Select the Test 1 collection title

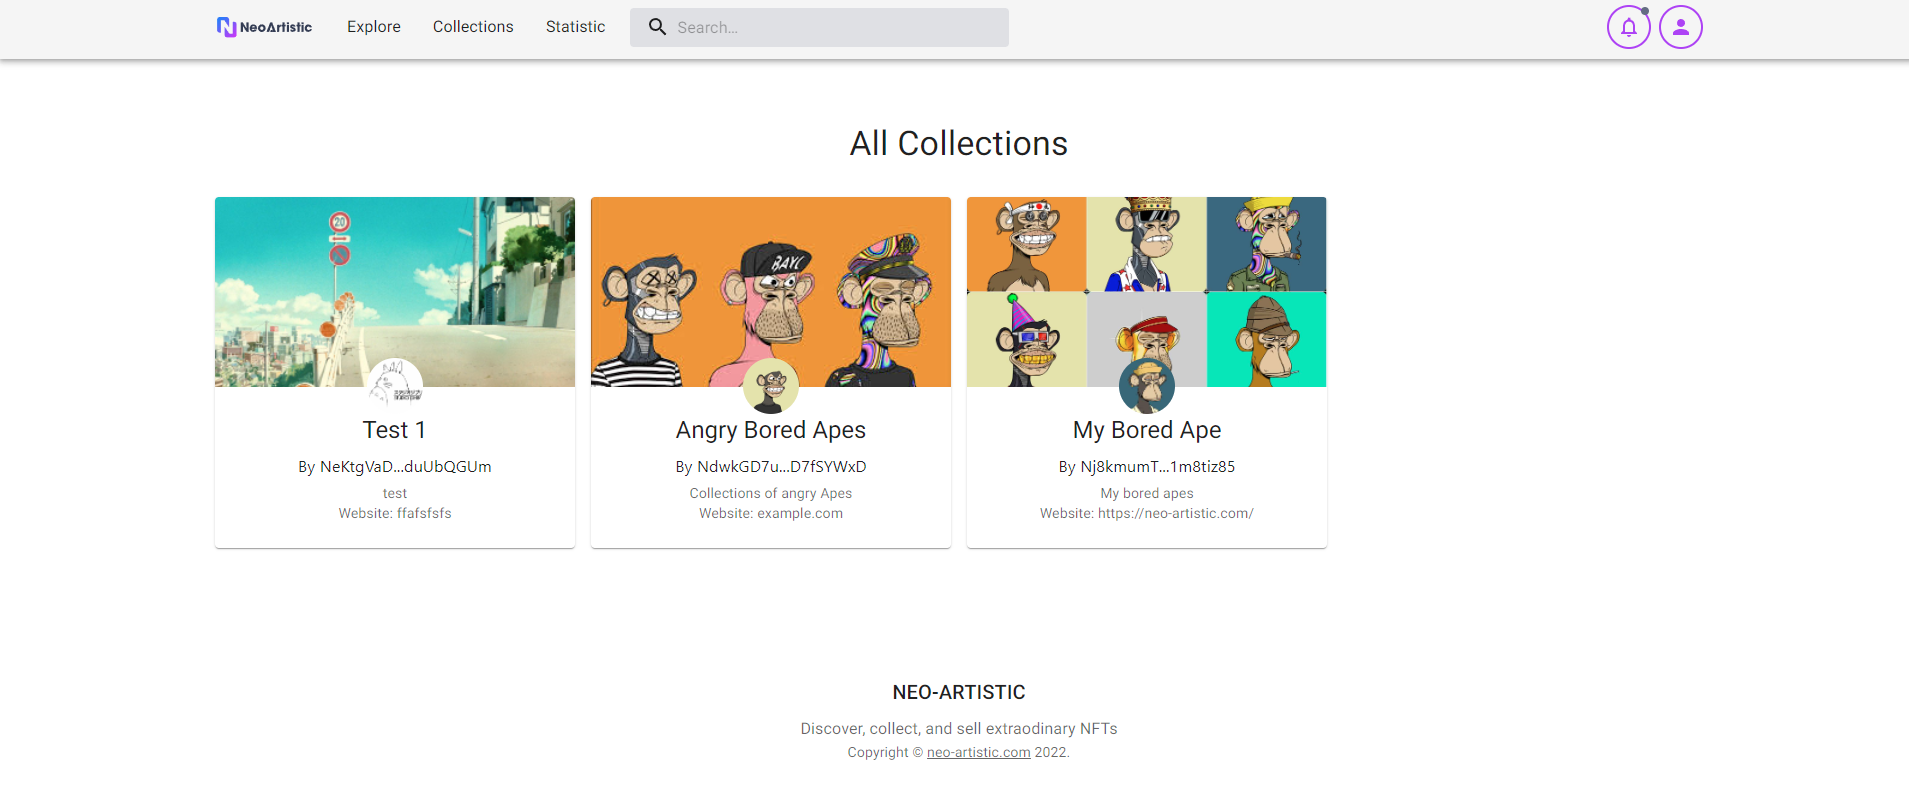(x=395, y=430)
